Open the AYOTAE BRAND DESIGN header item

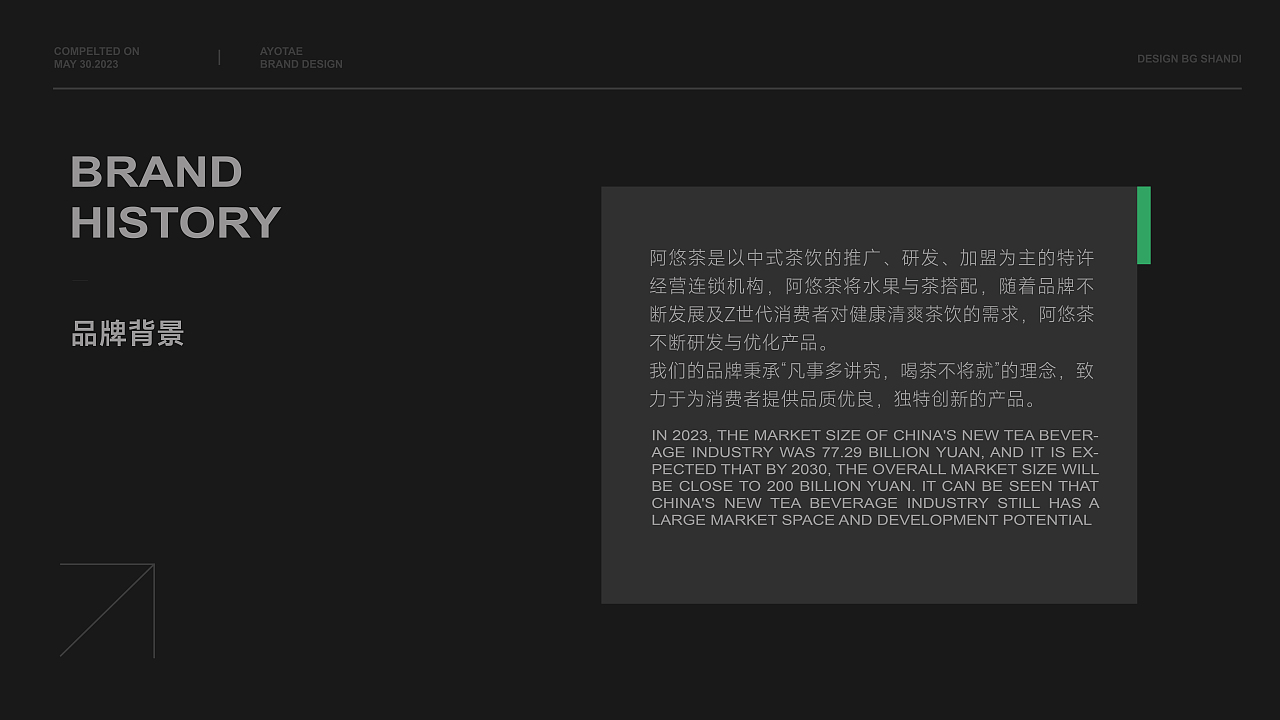301,57
